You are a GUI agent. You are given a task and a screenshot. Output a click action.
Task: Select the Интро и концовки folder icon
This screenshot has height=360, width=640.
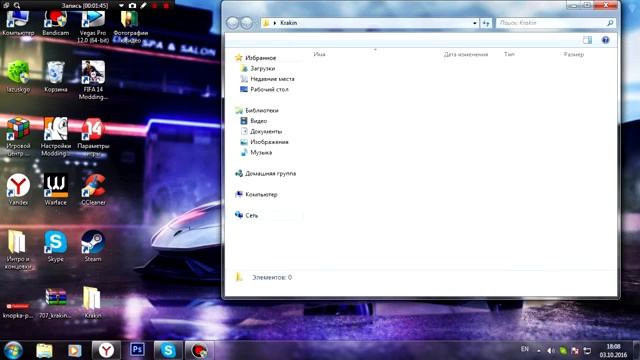tap(18, 250)
